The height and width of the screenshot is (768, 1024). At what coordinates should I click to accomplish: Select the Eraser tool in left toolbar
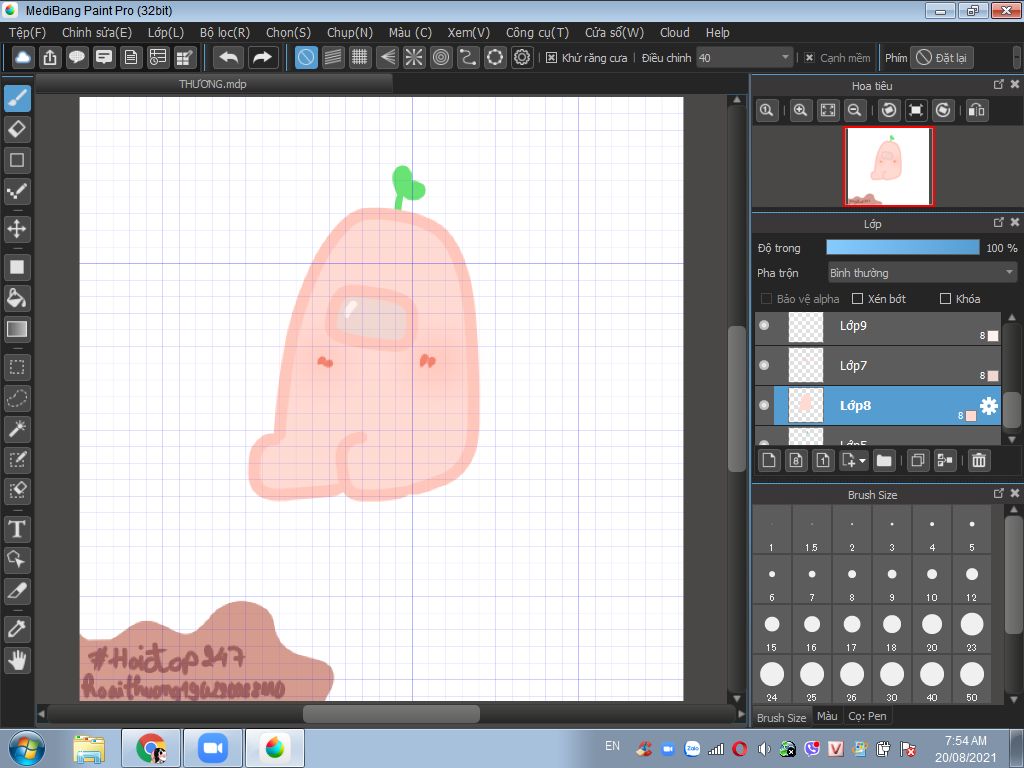pos(17,129)
